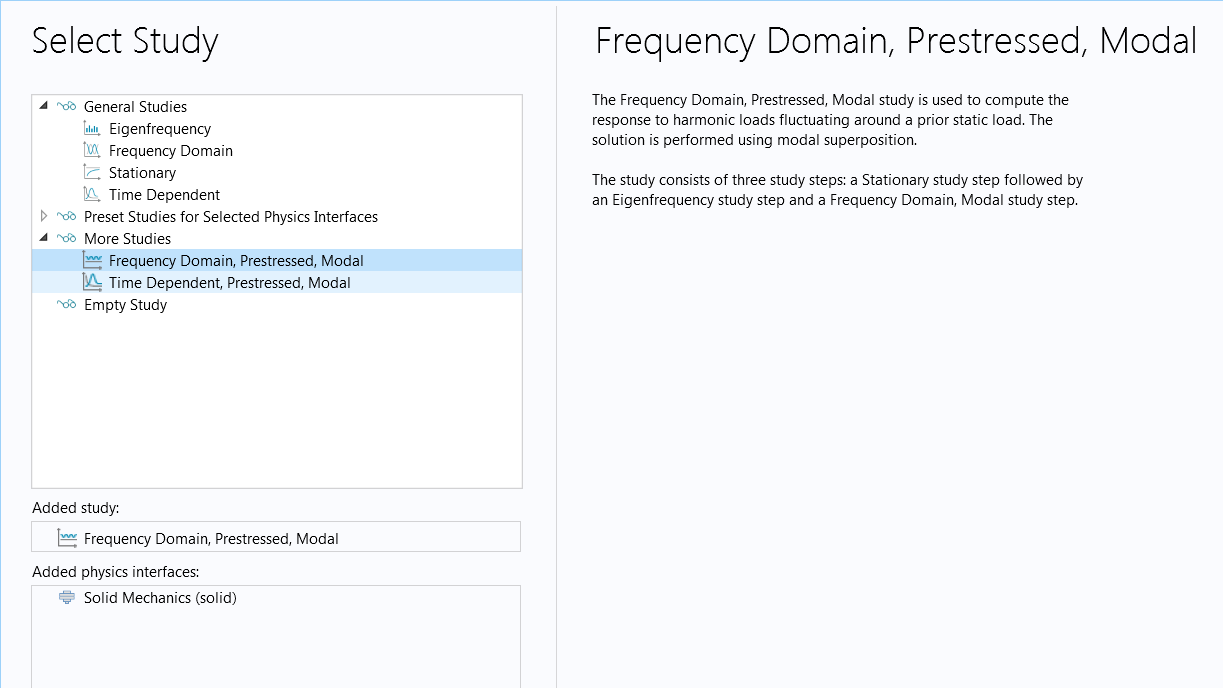Image resolution: width=1223 pixels, height=688 pixels.
Task: Click the More Studies glasses icon
Action: point(67,239)
